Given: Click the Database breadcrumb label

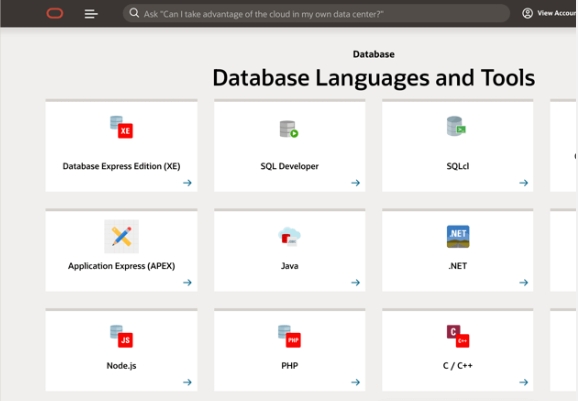Looking at the screenshot, I should [373, 54].
